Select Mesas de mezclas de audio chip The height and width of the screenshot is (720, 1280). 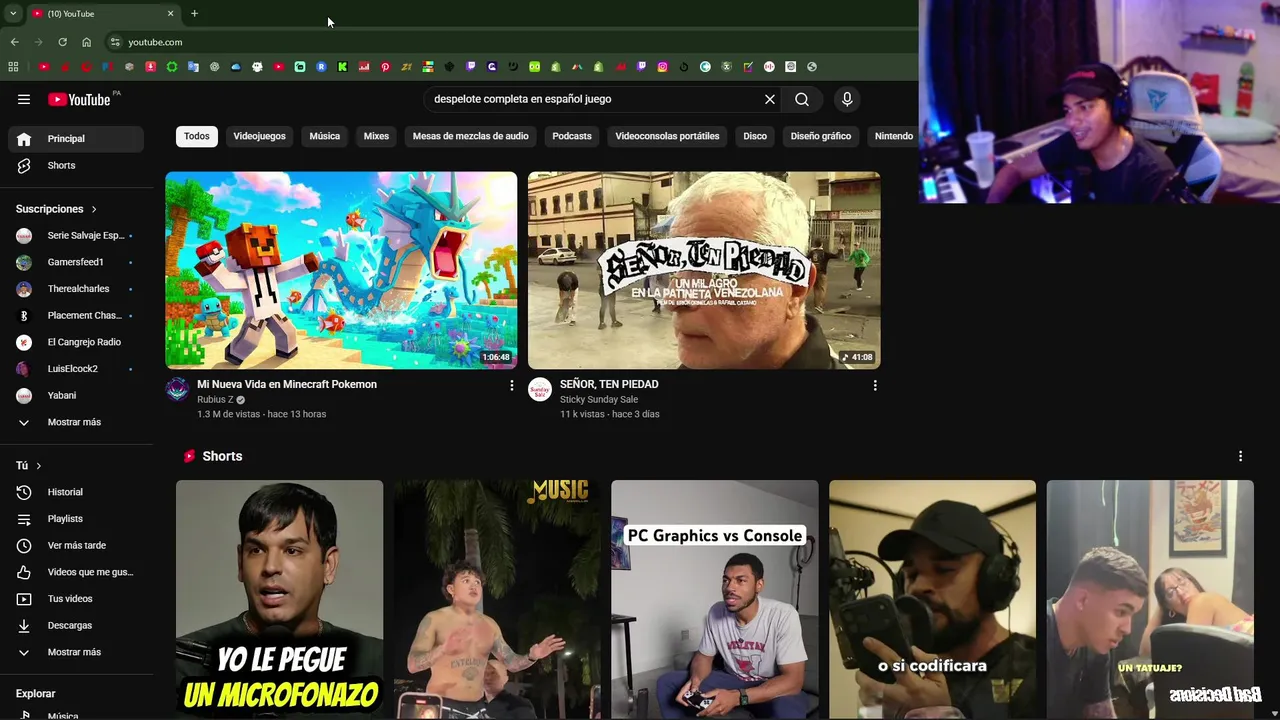(x=470, y=136)
